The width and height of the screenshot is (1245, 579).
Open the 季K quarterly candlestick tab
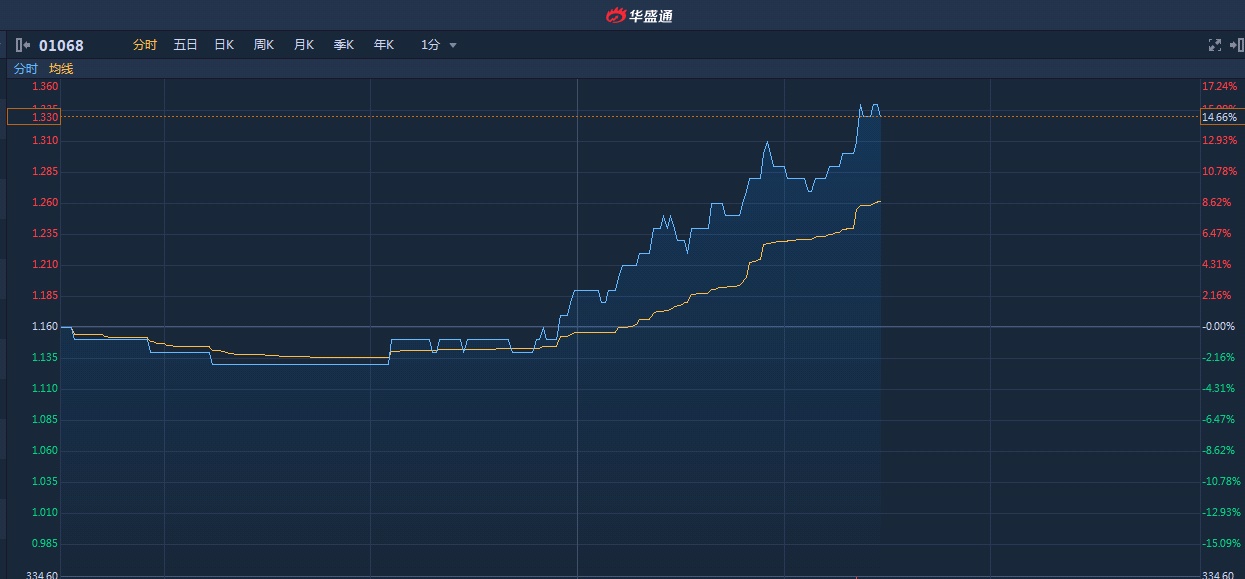344,45
